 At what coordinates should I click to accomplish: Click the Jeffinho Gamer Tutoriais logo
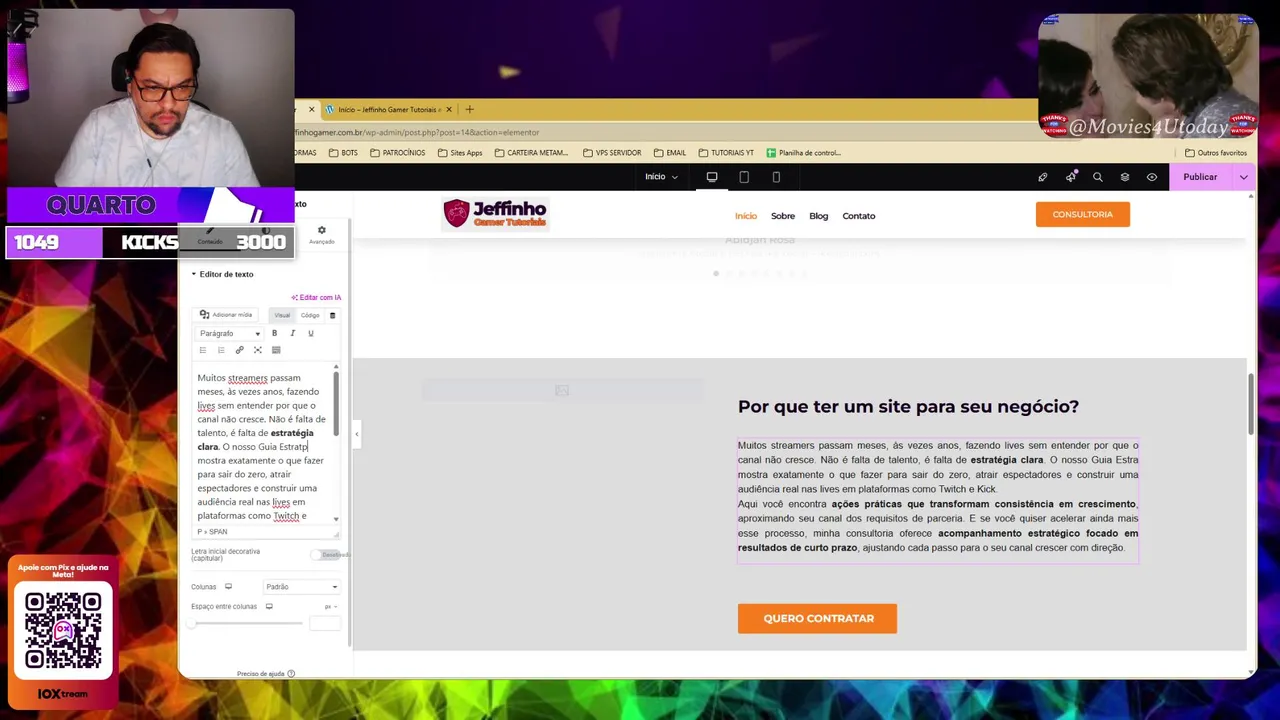coord(496,213)
